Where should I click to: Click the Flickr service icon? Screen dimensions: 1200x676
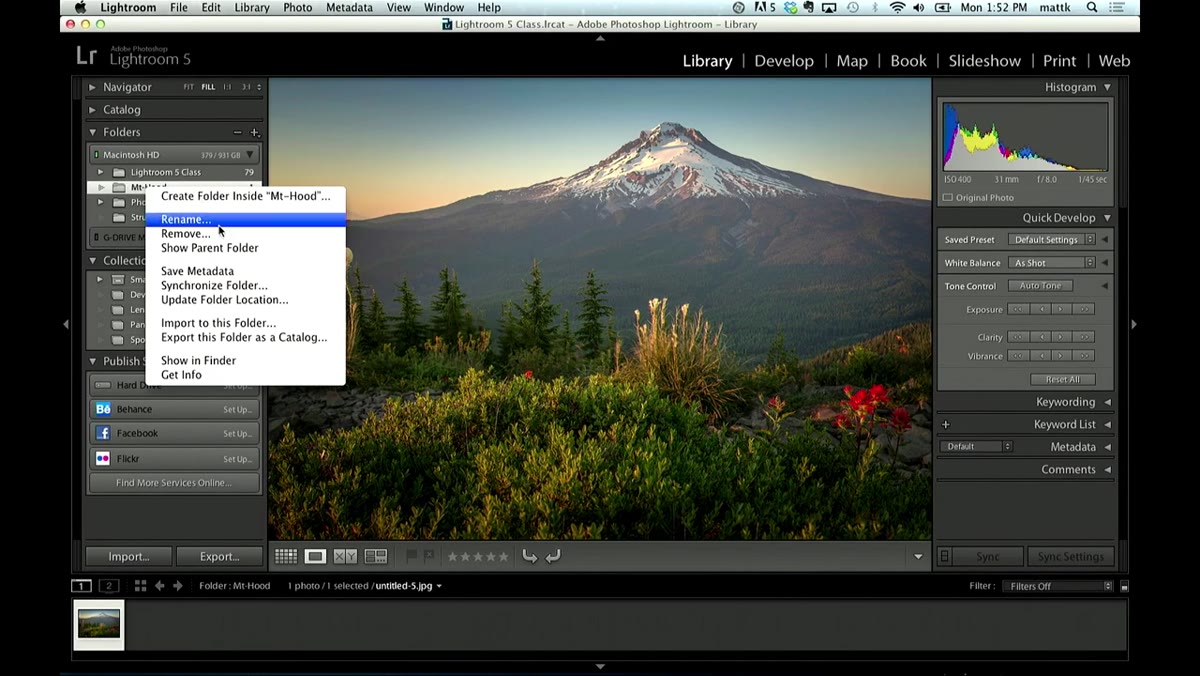pyautogui.click(x=103, y=458)
